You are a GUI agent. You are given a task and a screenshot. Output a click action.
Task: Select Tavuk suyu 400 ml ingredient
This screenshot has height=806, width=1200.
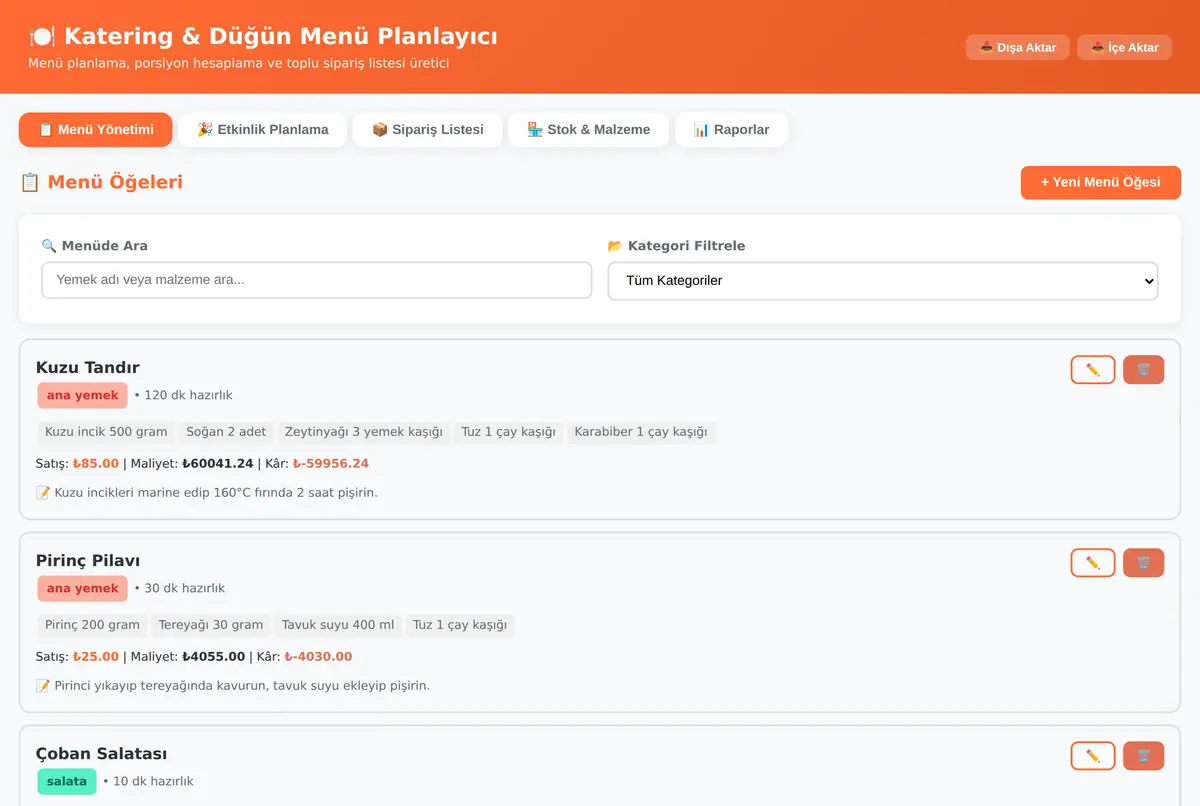click(x=338, y=625)
